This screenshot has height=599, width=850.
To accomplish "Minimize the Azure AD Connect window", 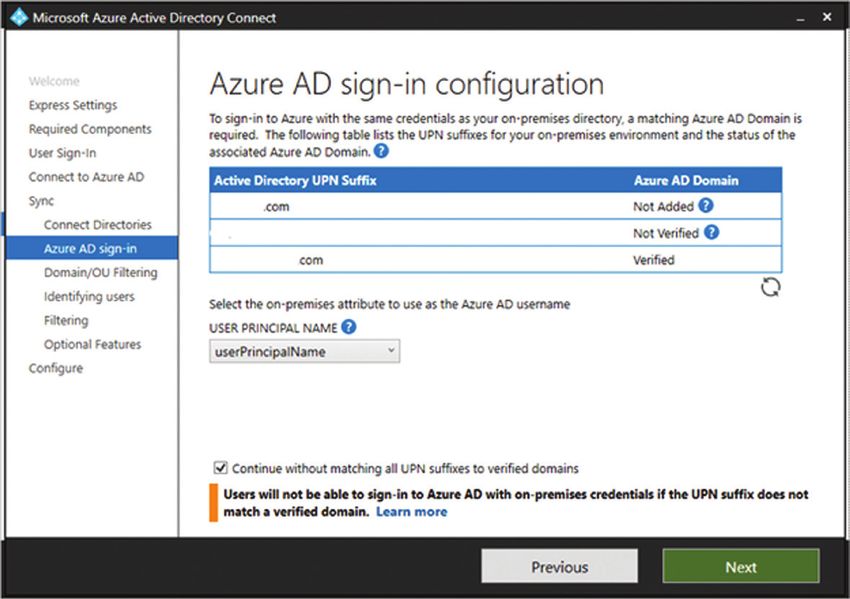I will click(800, 18).
